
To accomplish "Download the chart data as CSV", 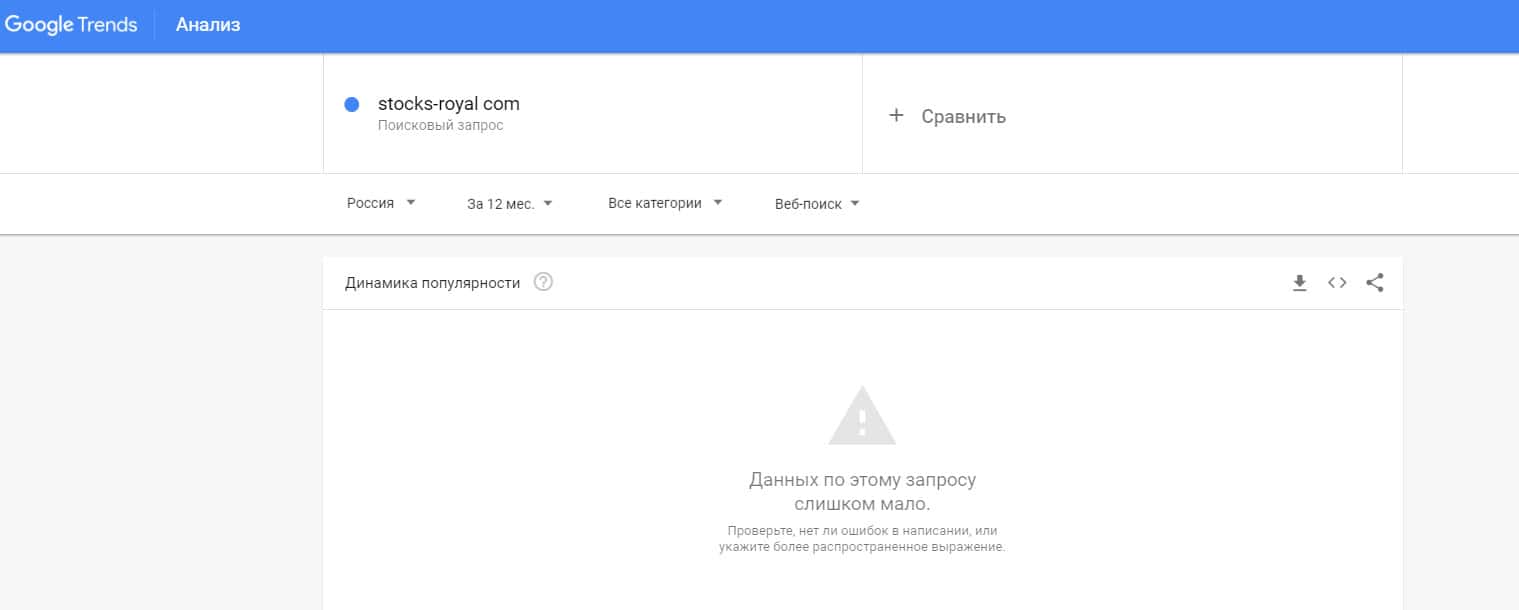I will click(x=1299, y=283).
